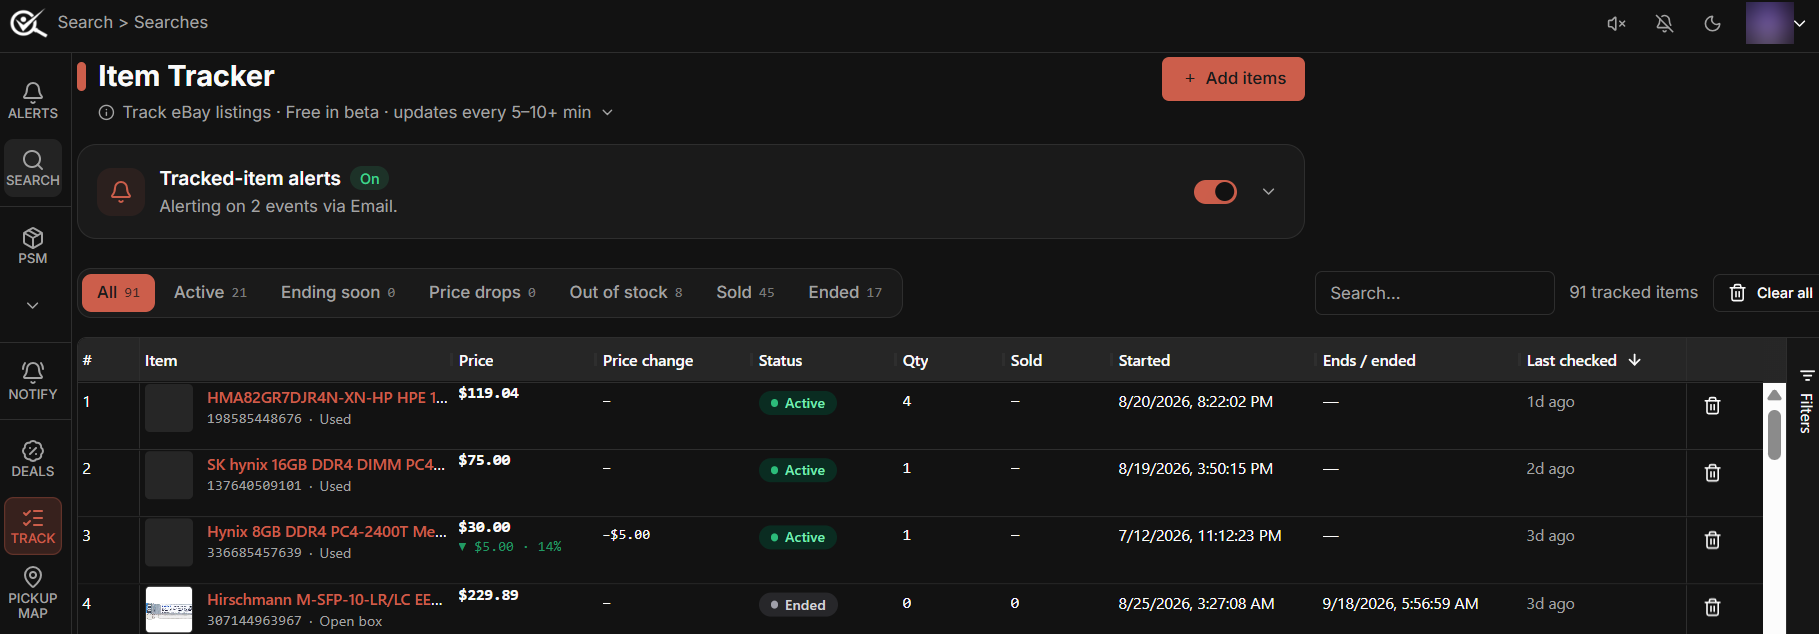Open Hynix 8GB DDR4 PC4-2400T listing
Screen dimensions: 1819x634
tap(327, 532)
